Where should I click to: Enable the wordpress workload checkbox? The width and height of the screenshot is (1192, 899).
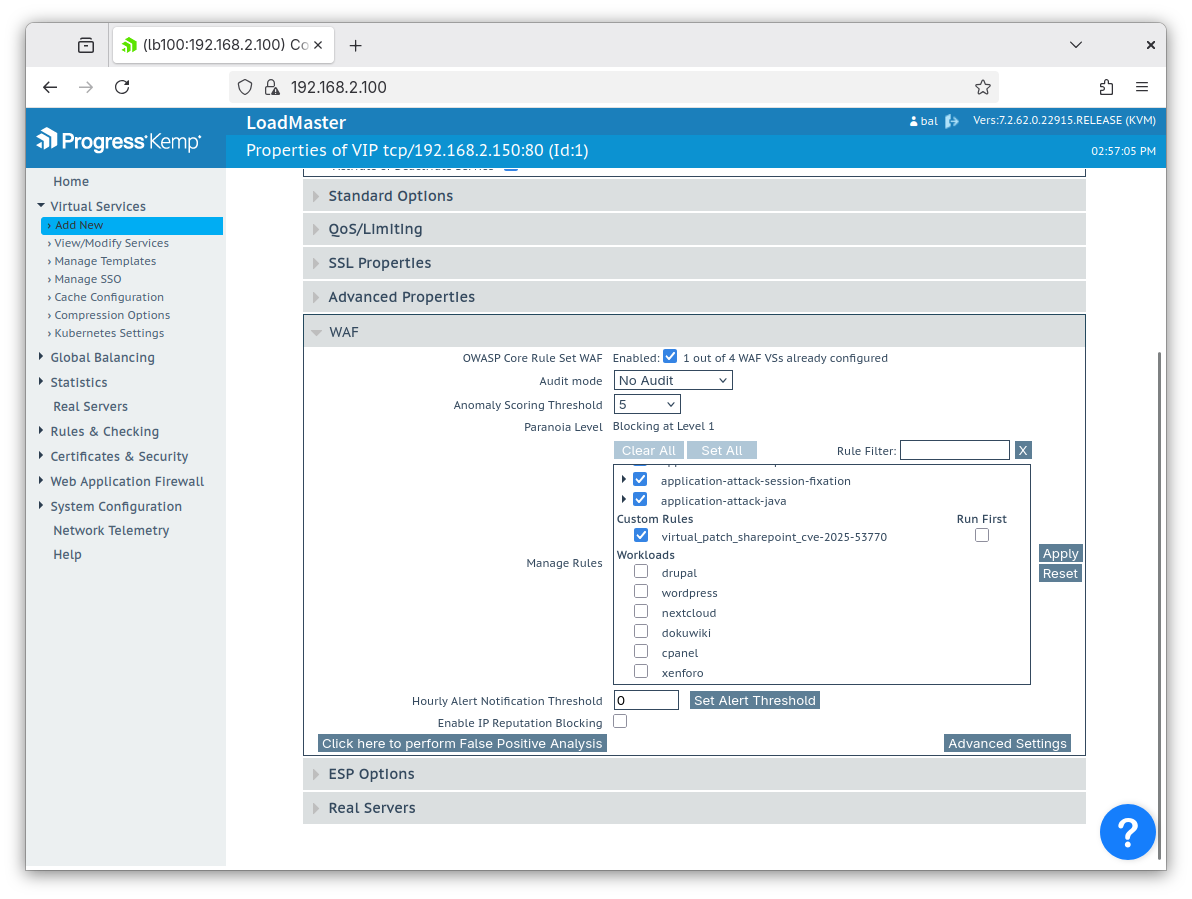point(641,591)
